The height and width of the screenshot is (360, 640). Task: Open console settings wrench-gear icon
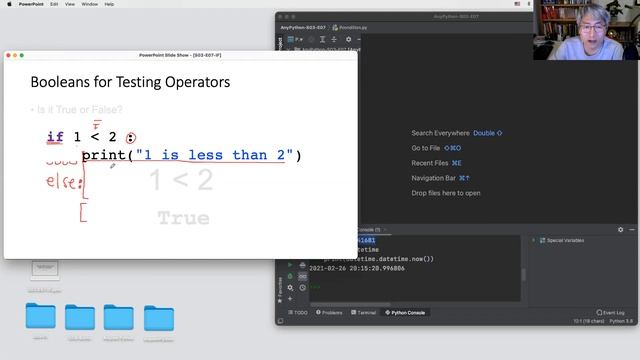pos(290,288)
